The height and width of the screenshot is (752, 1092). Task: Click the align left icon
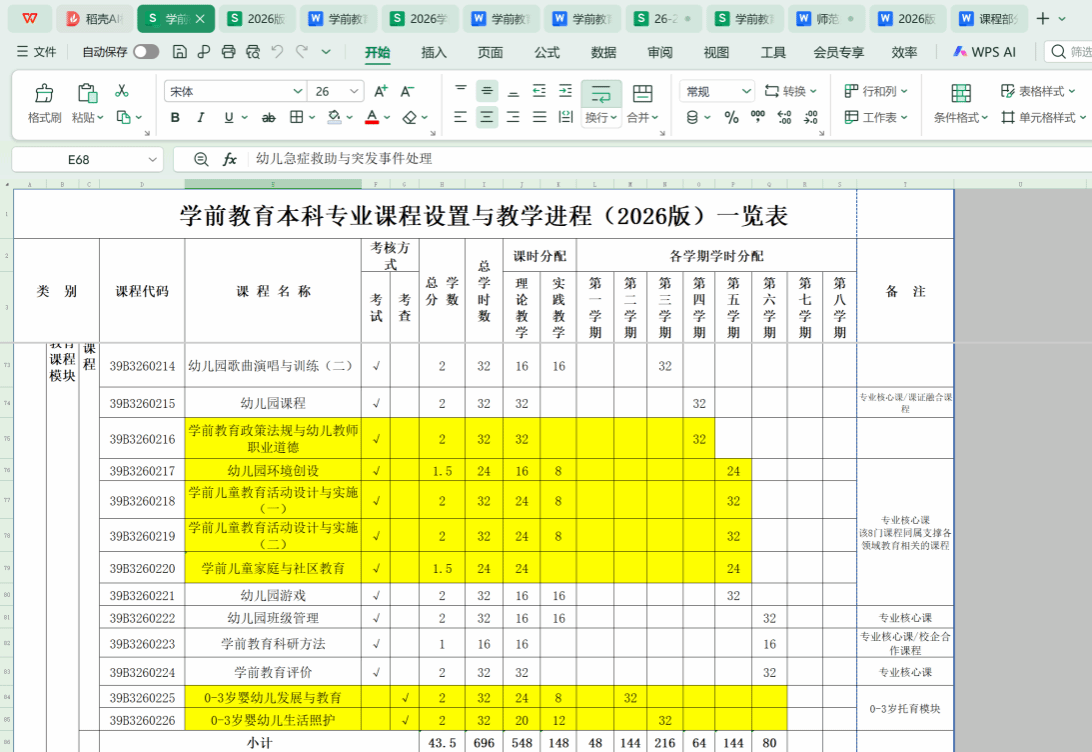[460, 117]
